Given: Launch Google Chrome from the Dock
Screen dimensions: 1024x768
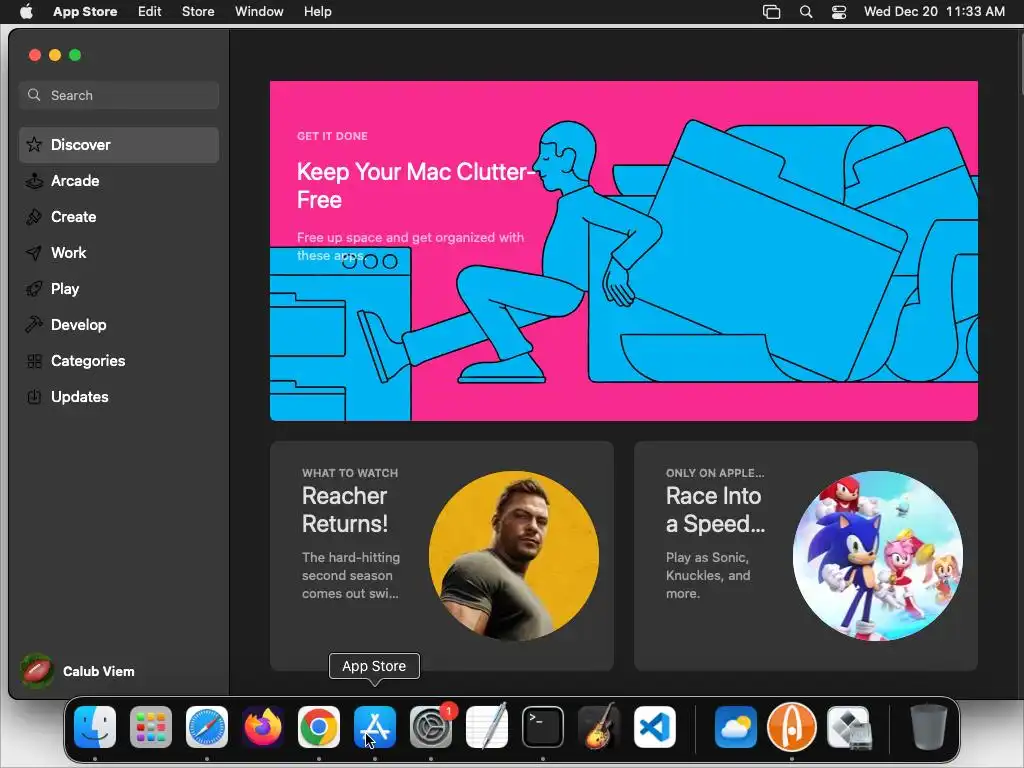Looking at the screenshot, I should (319, 727).
